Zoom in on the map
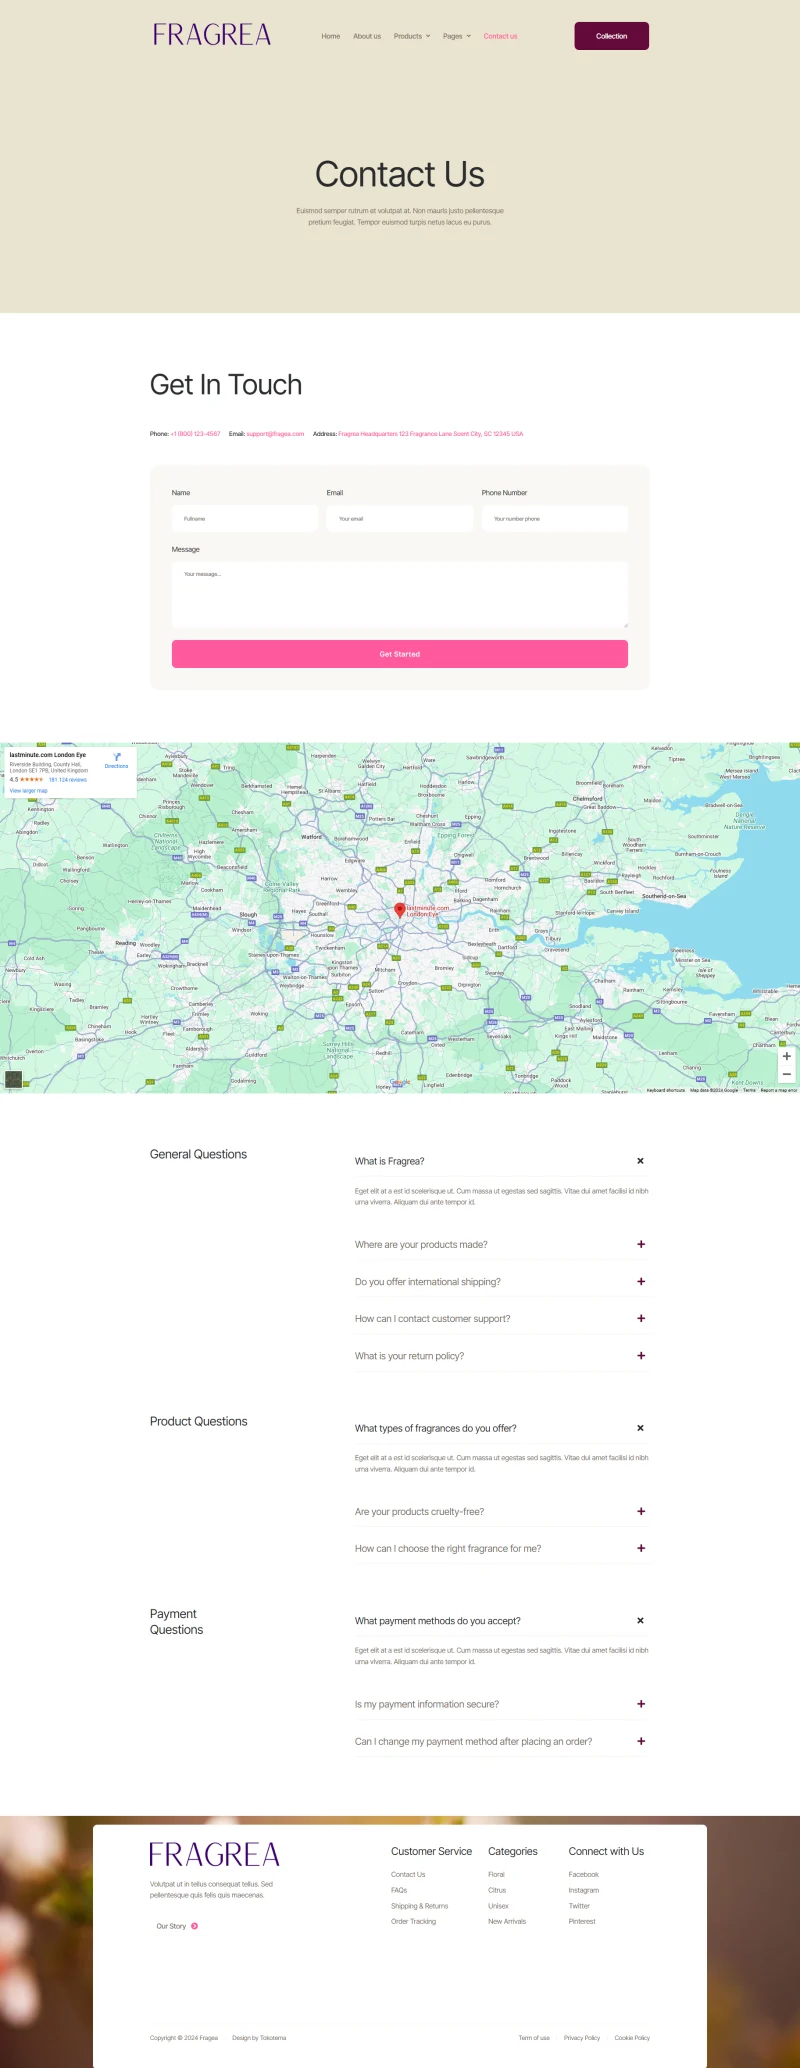This screenshot has width=800, height=2068. click(787, 1056)
